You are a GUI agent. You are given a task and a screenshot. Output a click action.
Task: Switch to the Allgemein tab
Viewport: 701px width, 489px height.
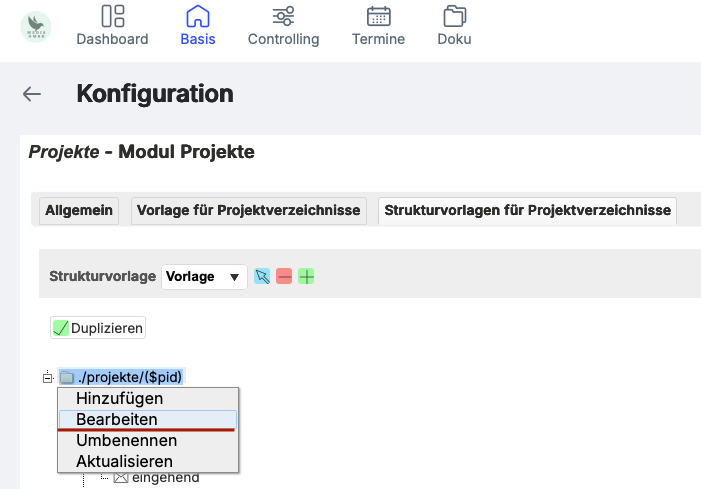[x=79, y=211]
